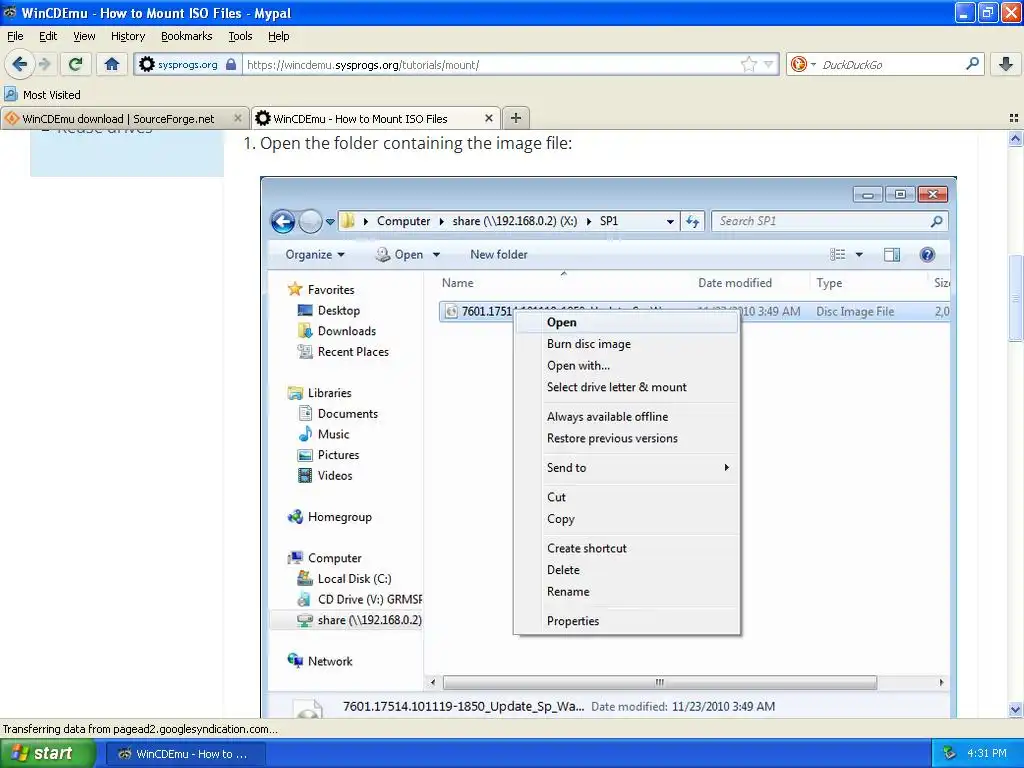
Task: Sort by the Type column header
Action: click(829, 283)
